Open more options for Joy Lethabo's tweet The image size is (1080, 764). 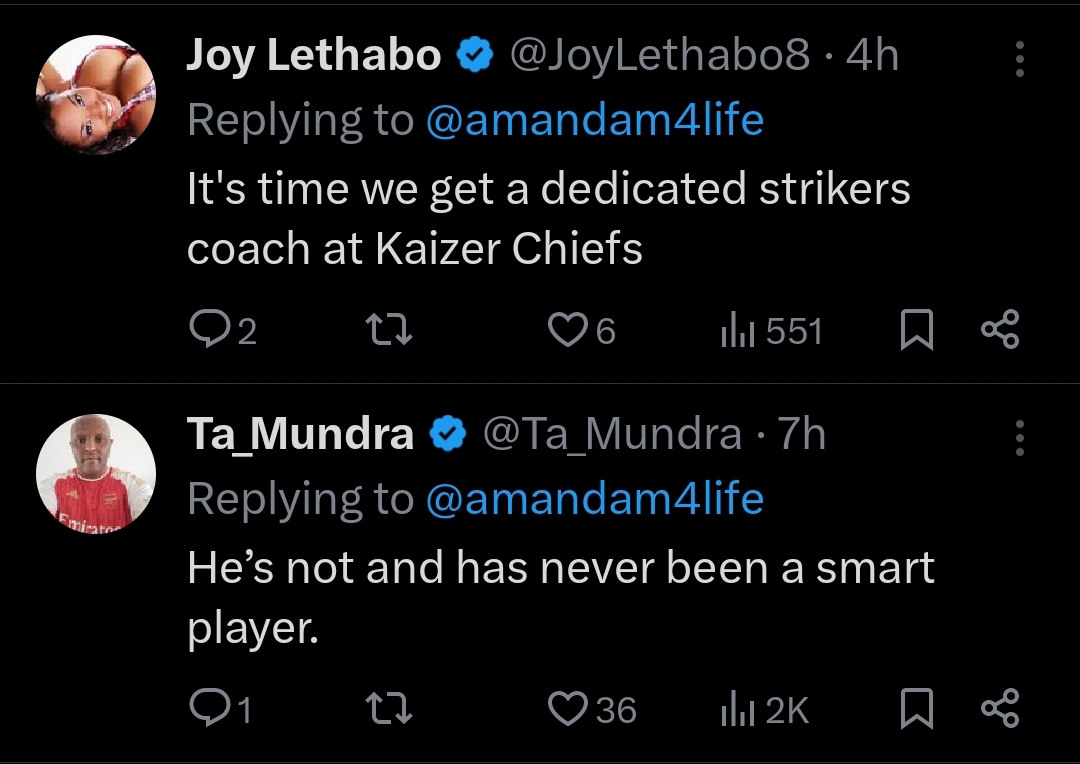pyautogui.click(x=1019, y=60)
